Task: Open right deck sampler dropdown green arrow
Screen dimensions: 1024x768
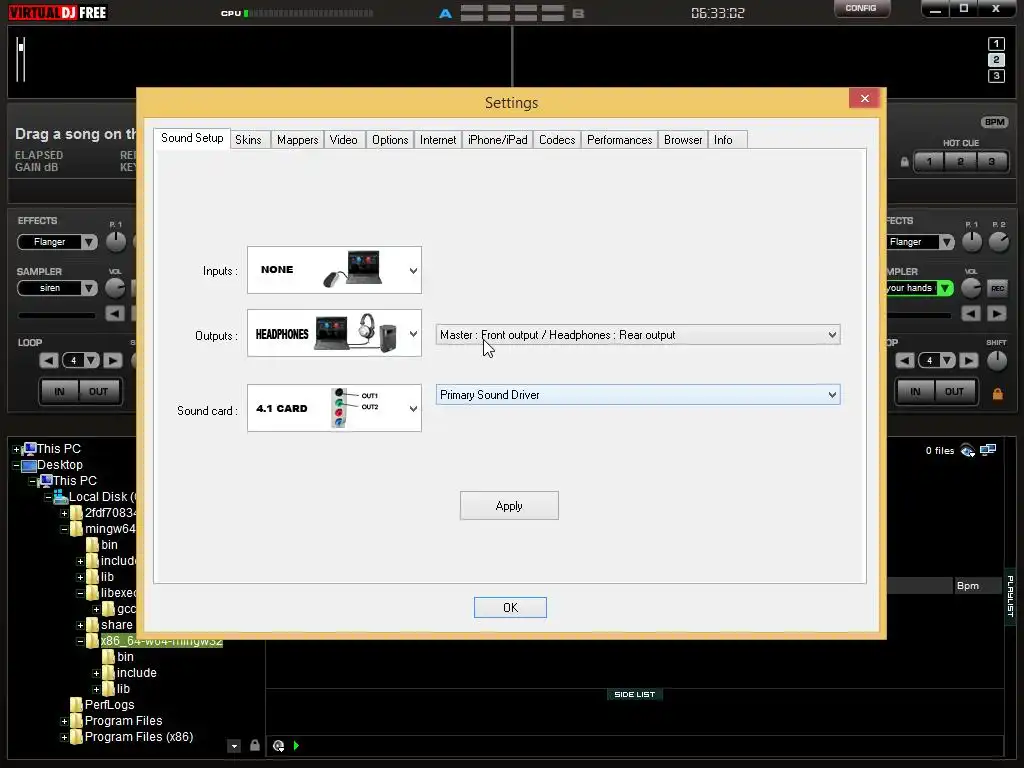Action: 945,288
